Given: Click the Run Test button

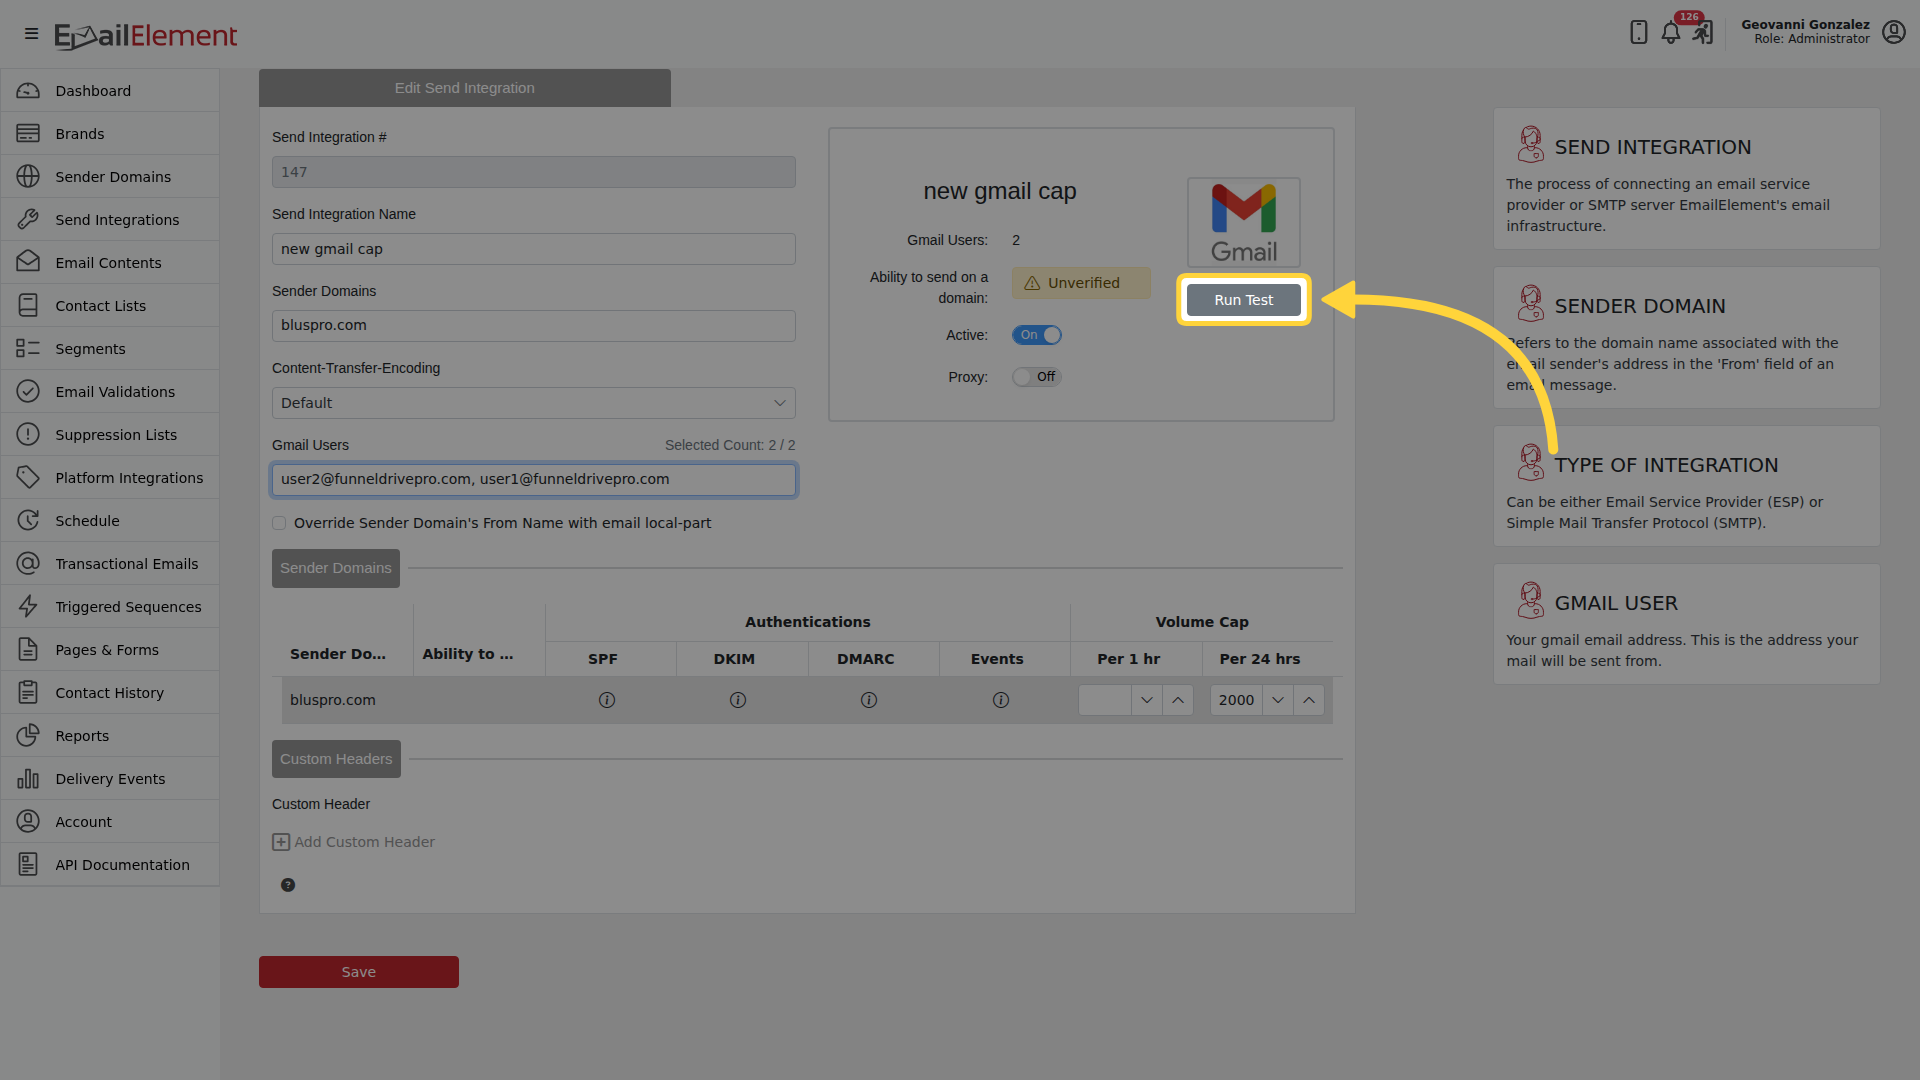Looking at the screenshot, I should 1244,300.
